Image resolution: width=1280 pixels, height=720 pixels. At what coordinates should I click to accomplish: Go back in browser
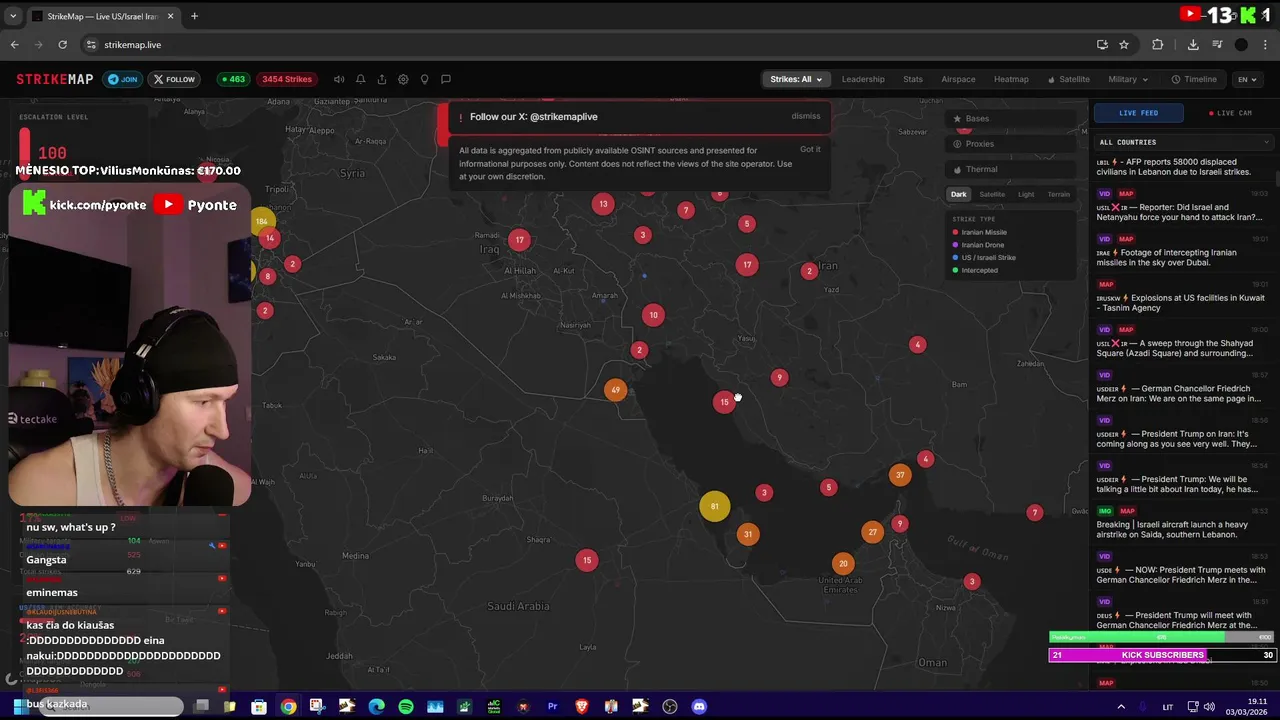[14, 44]
